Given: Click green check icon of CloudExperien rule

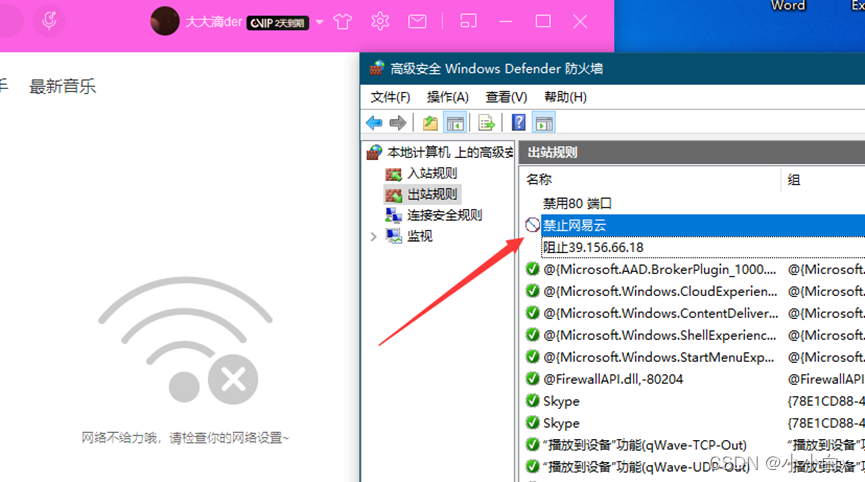Looking at the screenshot, I should [x=532, y=291].
